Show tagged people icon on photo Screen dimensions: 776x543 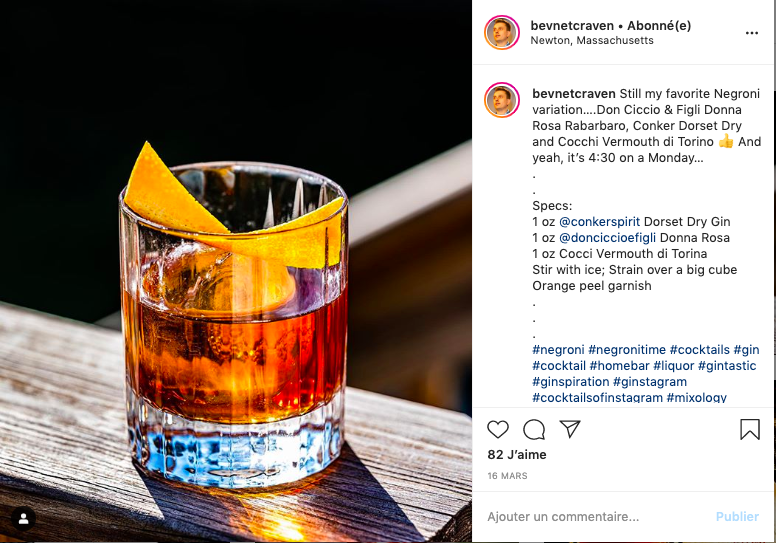[x=23, y=518]
